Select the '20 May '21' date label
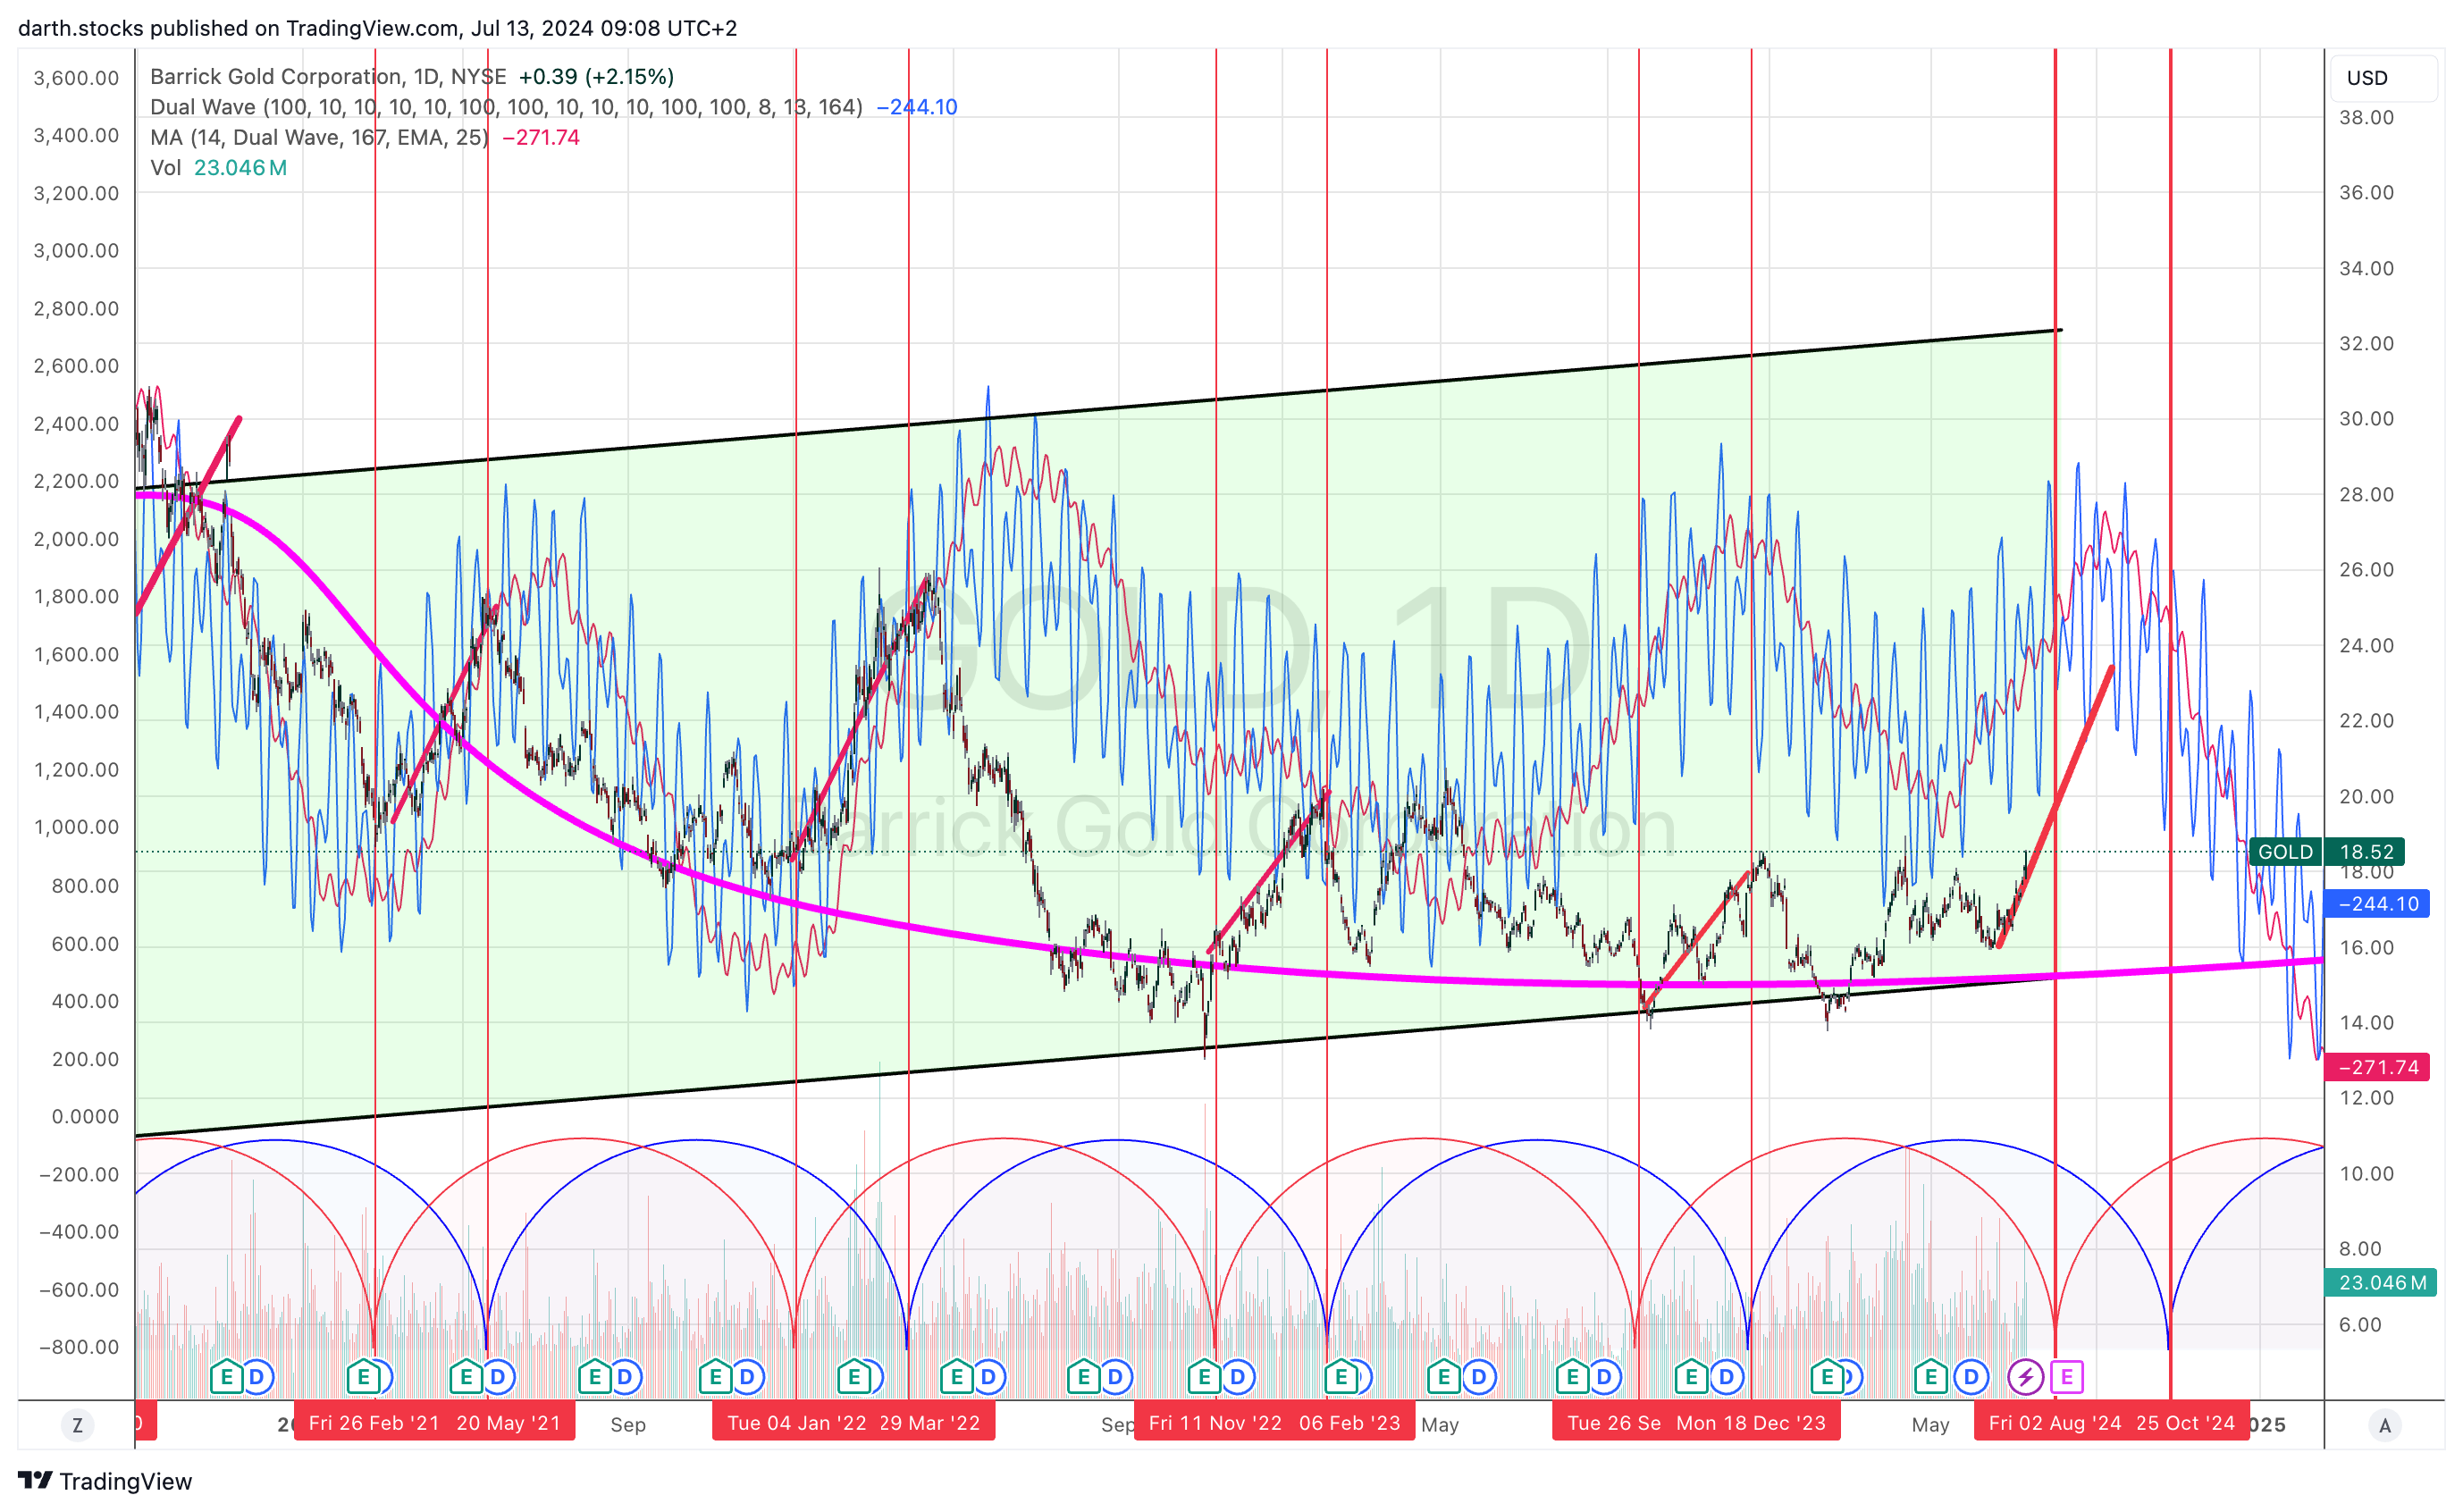 pos(508,1423)
